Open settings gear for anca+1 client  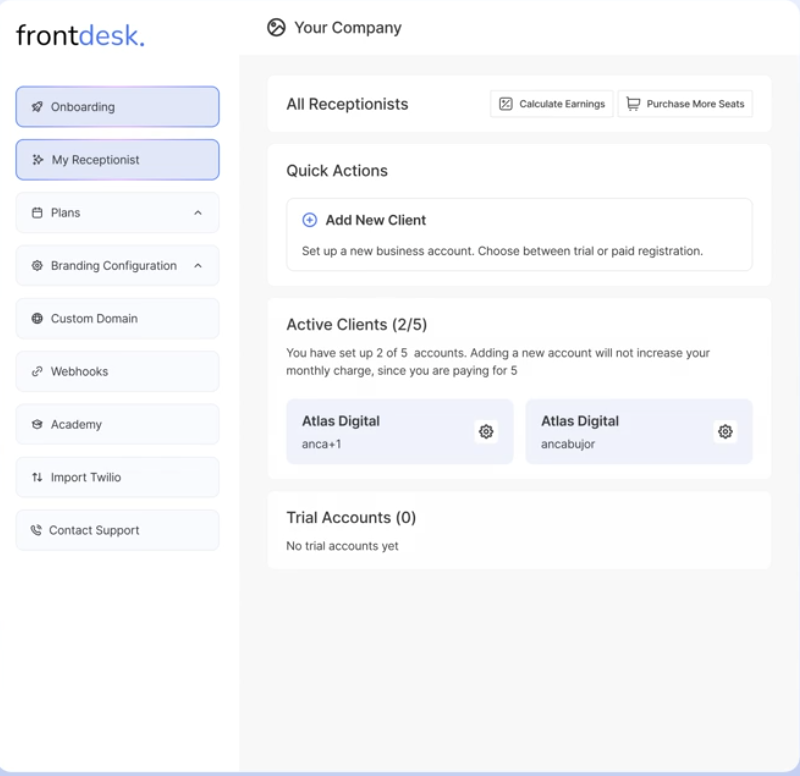[x=486, y=432]
